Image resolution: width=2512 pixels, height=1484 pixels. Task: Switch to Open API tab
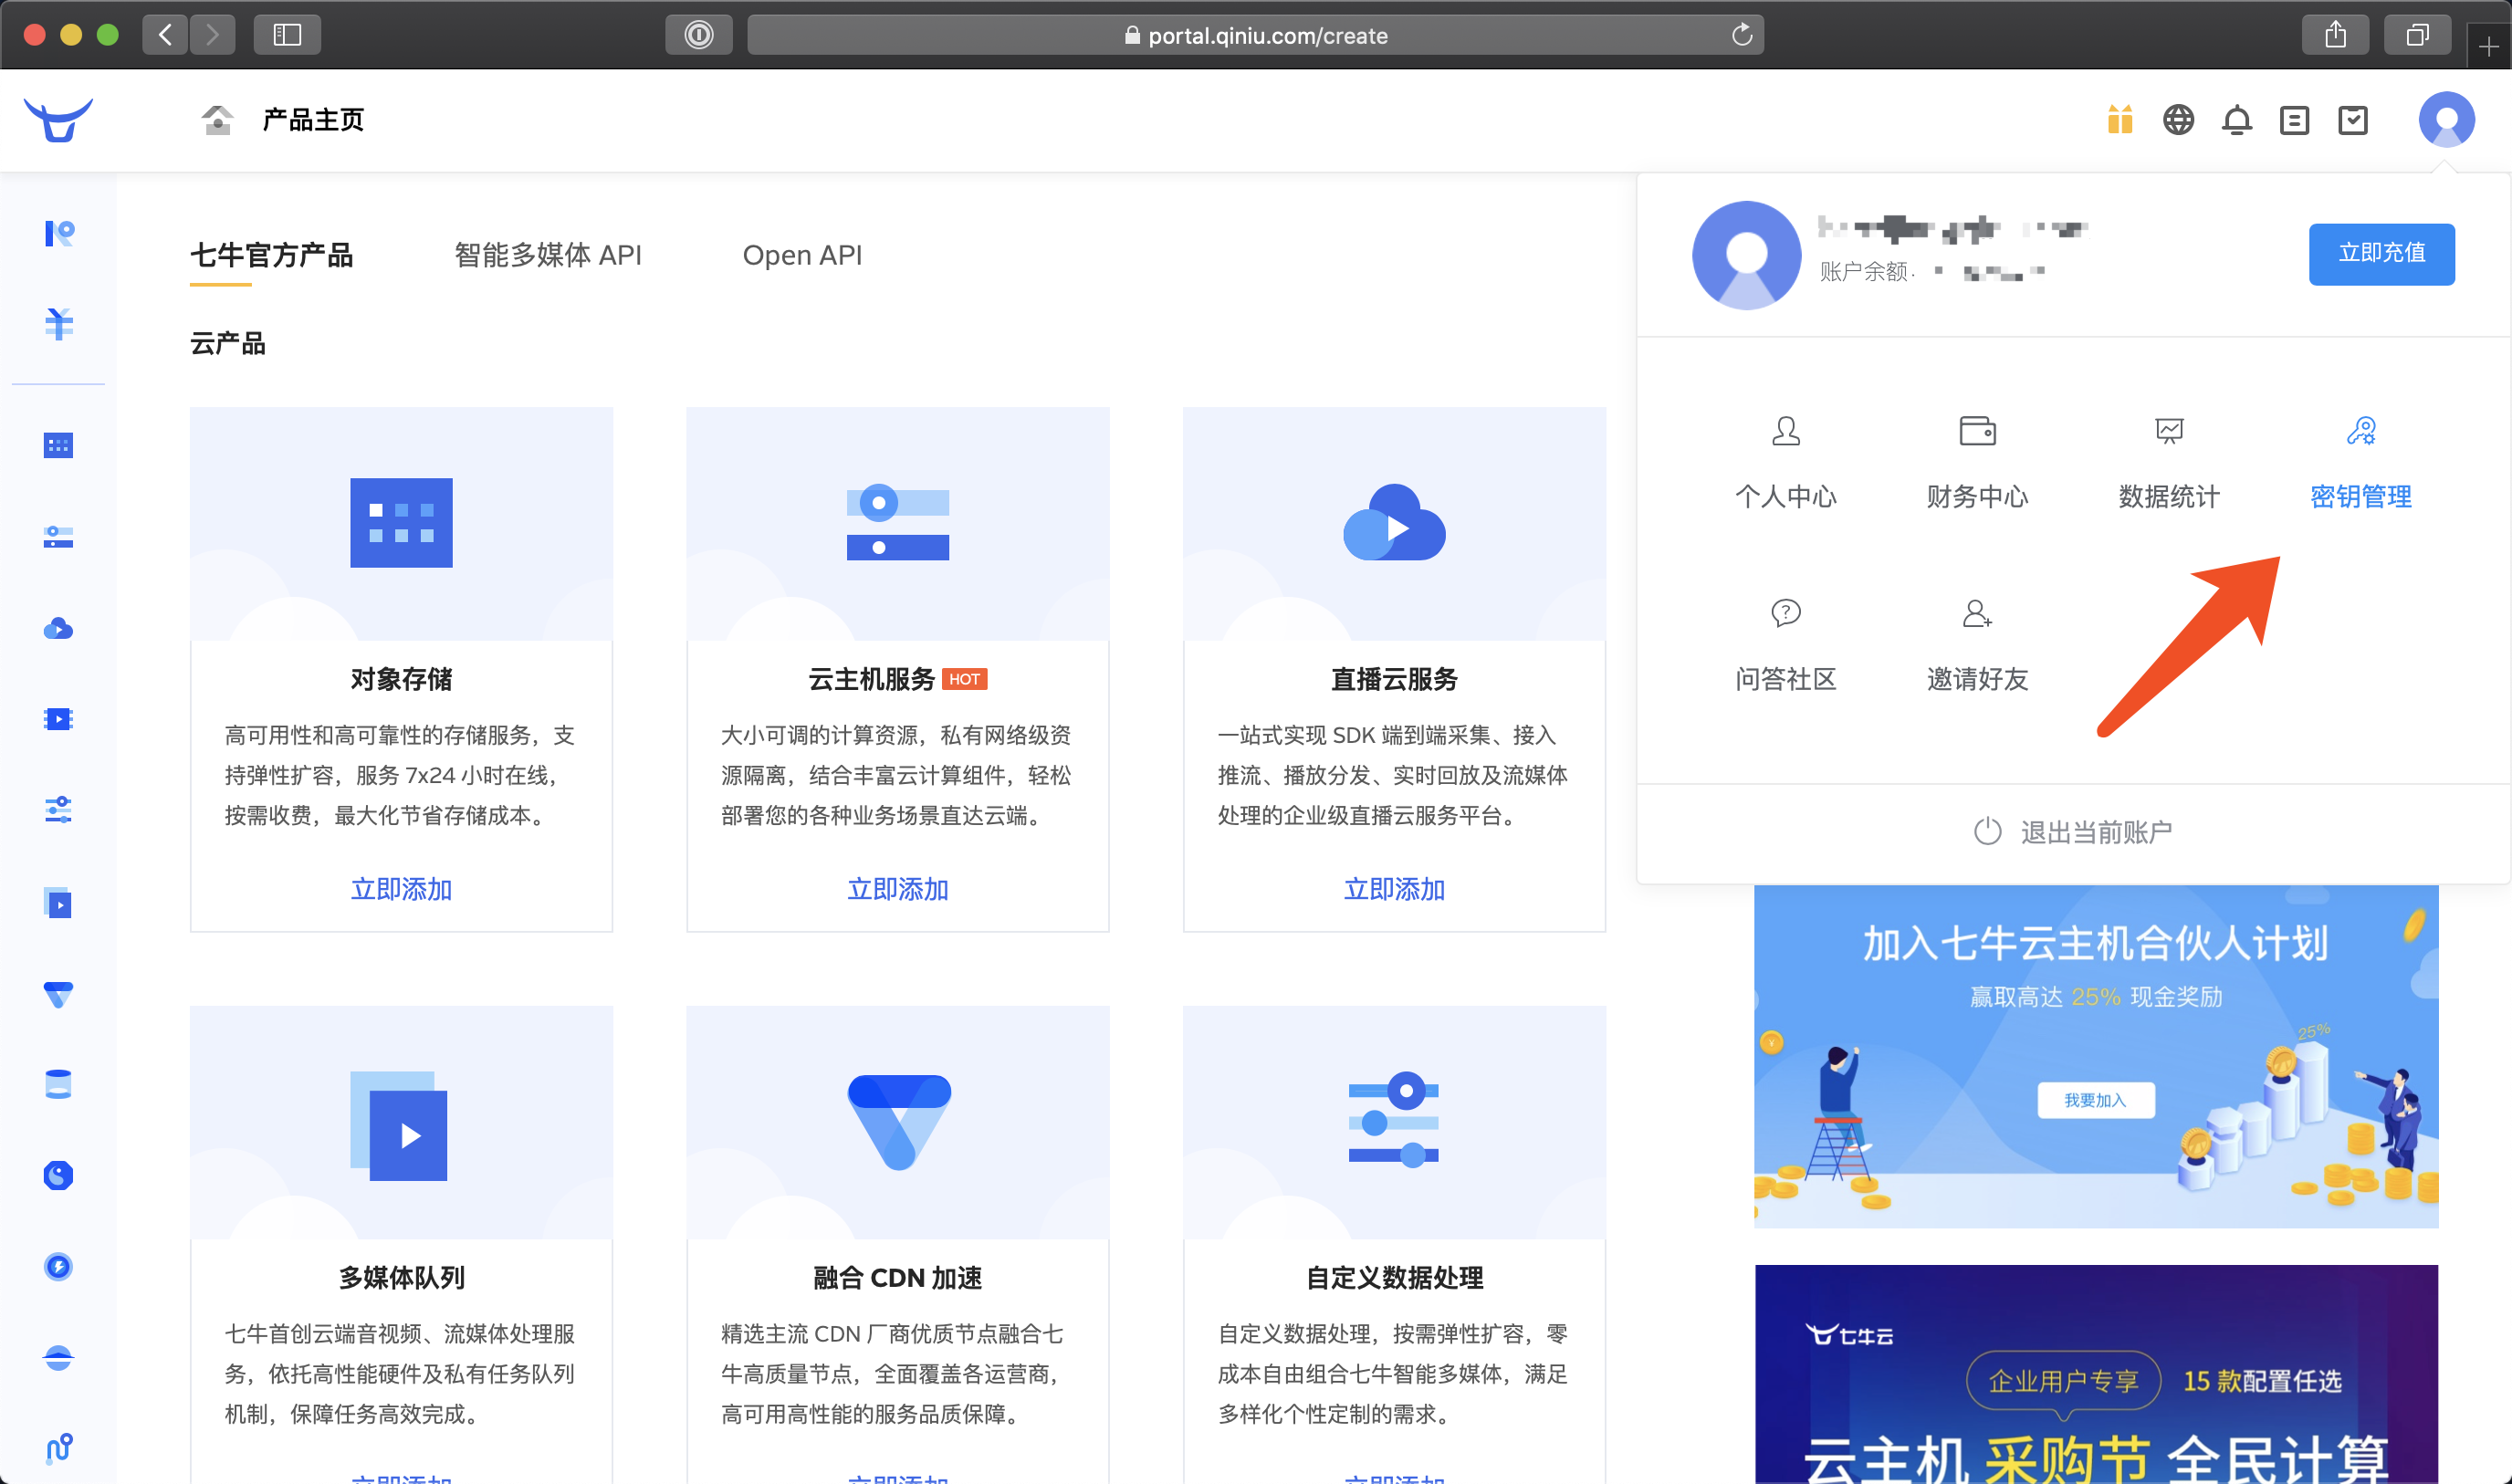(802, 255)
